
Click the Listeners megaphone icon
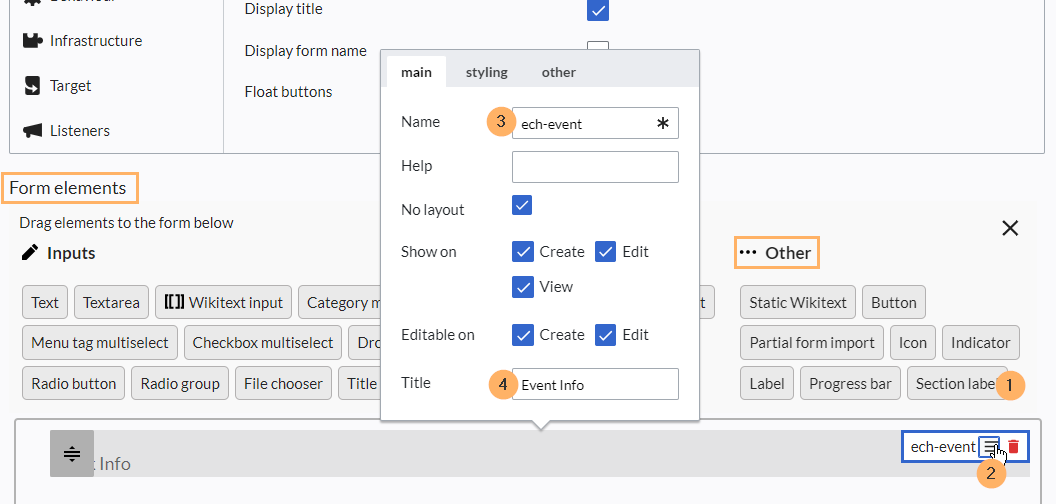coord(32,131)
